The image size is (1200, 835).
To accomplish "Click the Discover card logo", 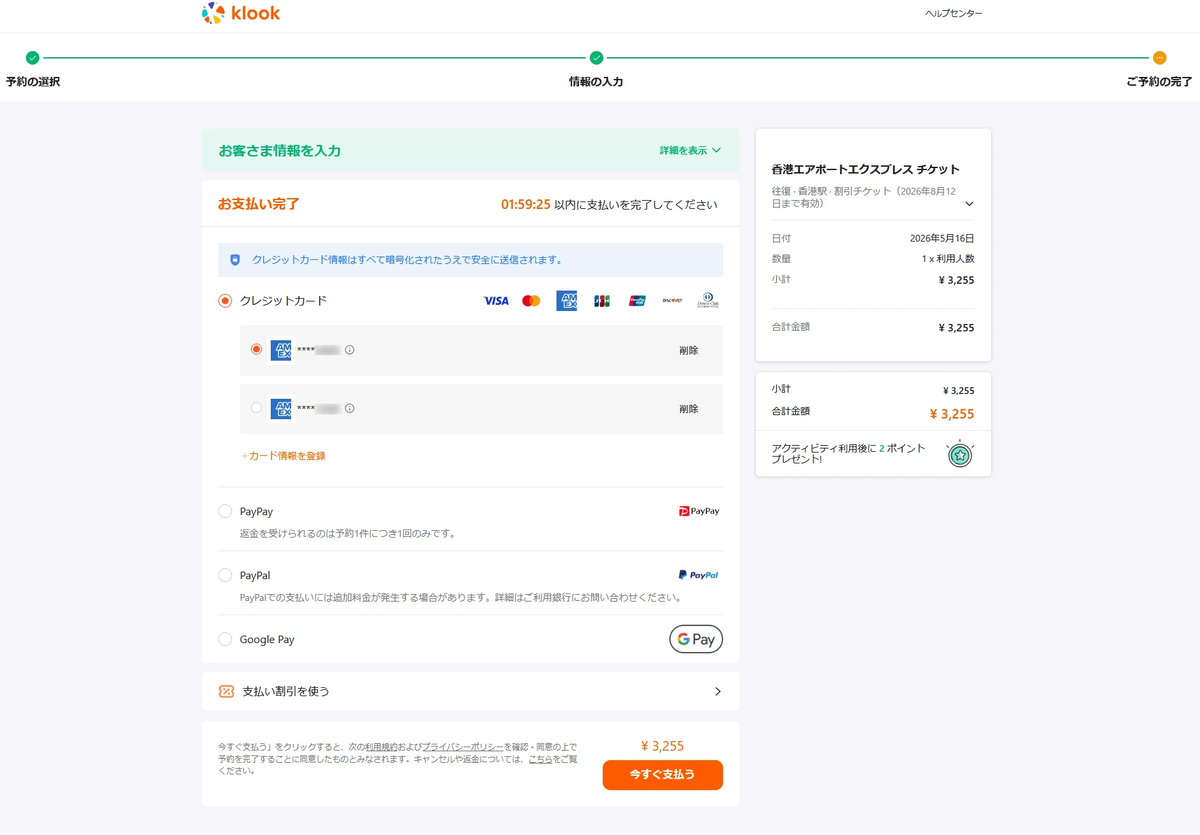I will pos(672,301).
